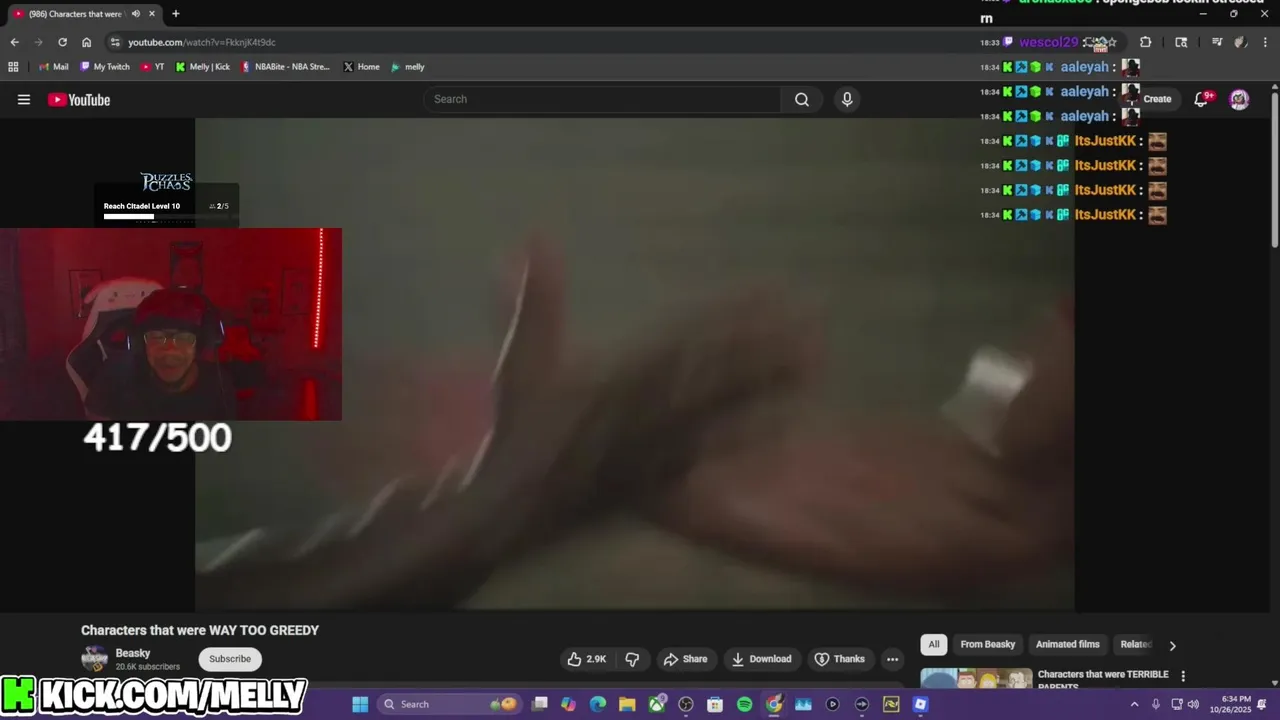Like the video with thumbs up
The height and width of the screenshot is (720, 1280).
[x=587, y=659]
